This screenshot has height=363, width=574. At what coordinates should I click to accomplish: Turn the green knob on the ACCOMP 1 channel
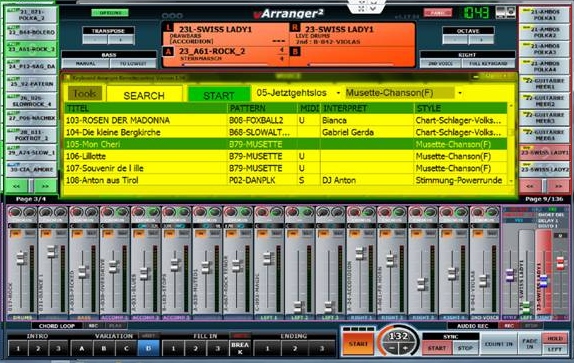(x=123, y=212)
